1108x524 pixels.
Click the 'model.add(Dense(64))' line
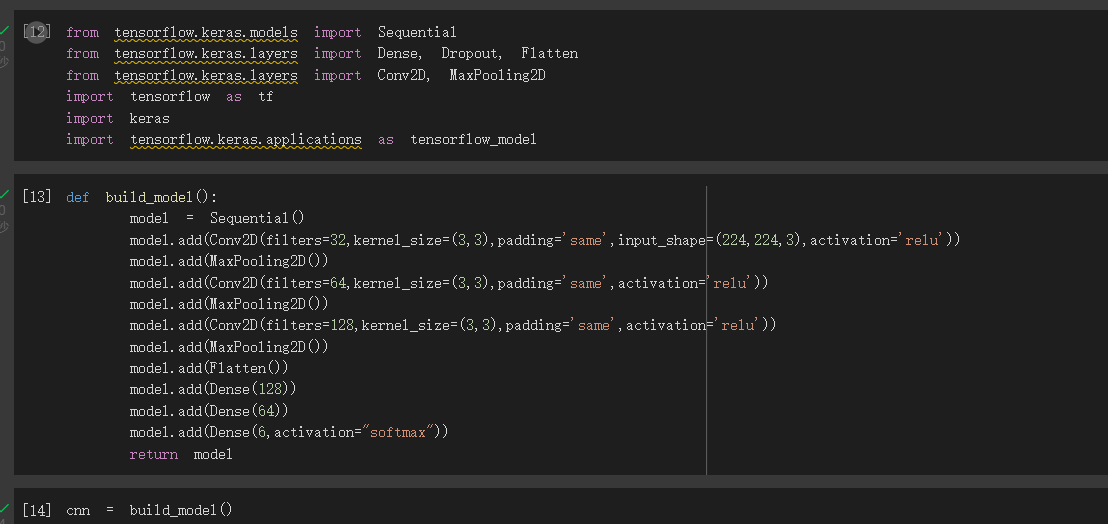click(209, 411)
